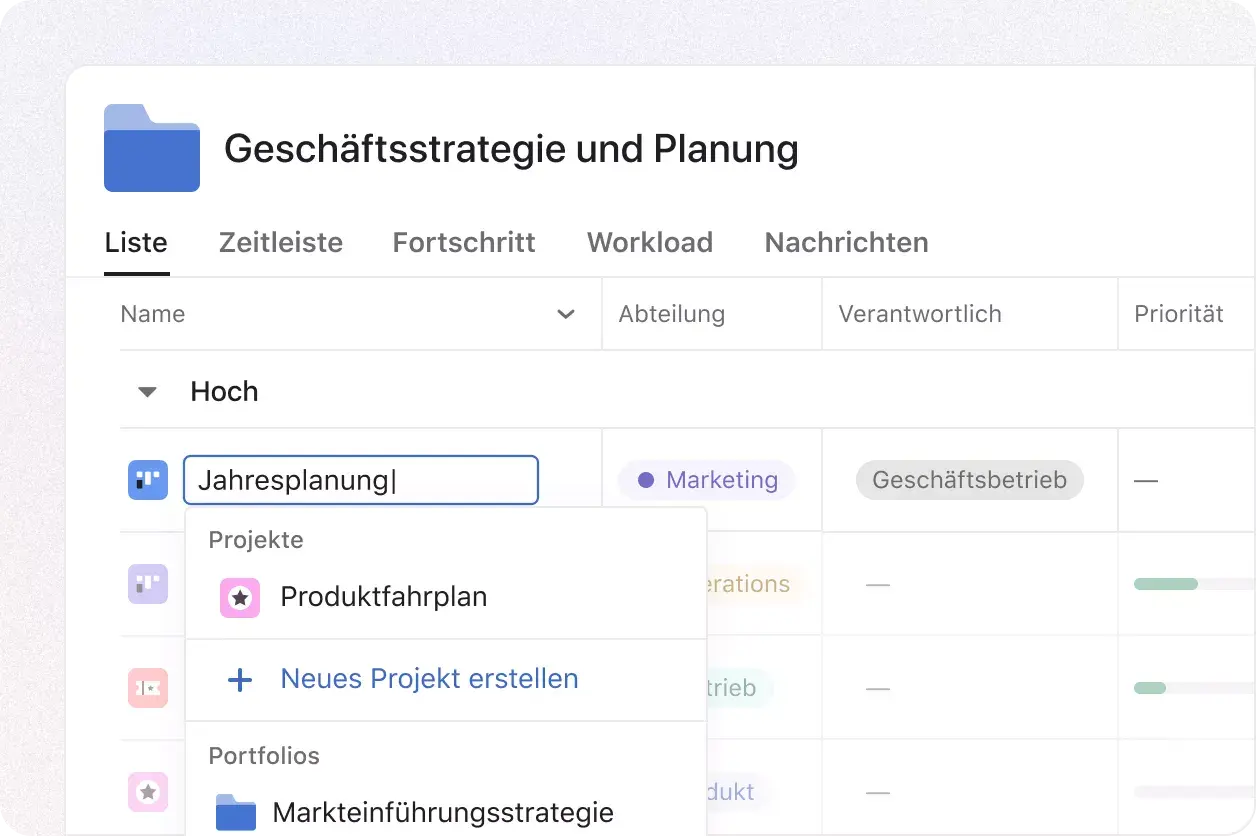
Task: Click the Produktfahrplan pink star icon
Action: pos(240,596)
